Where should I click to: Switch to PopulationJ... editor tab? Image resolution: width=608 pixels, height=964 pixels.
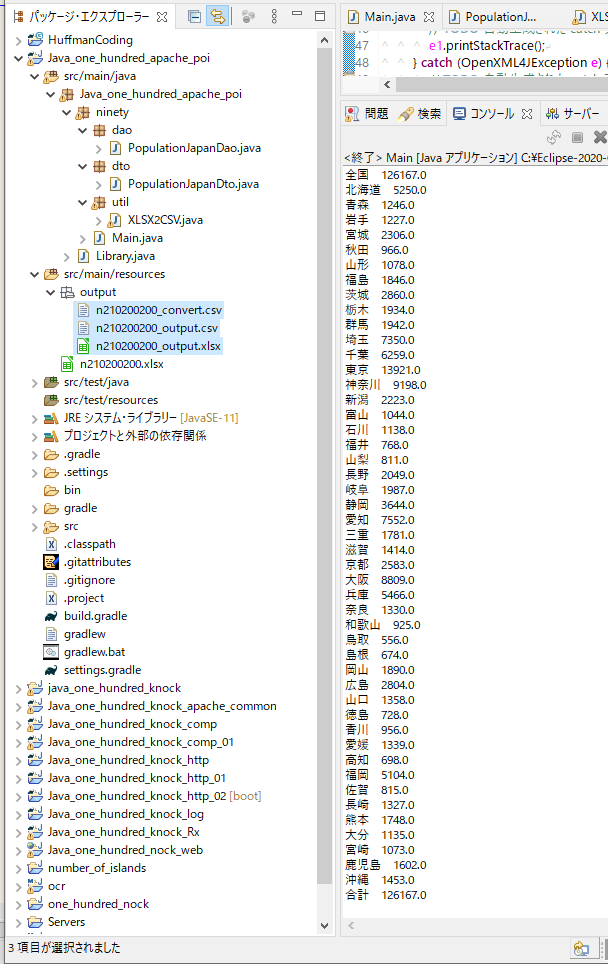(500, 17)
